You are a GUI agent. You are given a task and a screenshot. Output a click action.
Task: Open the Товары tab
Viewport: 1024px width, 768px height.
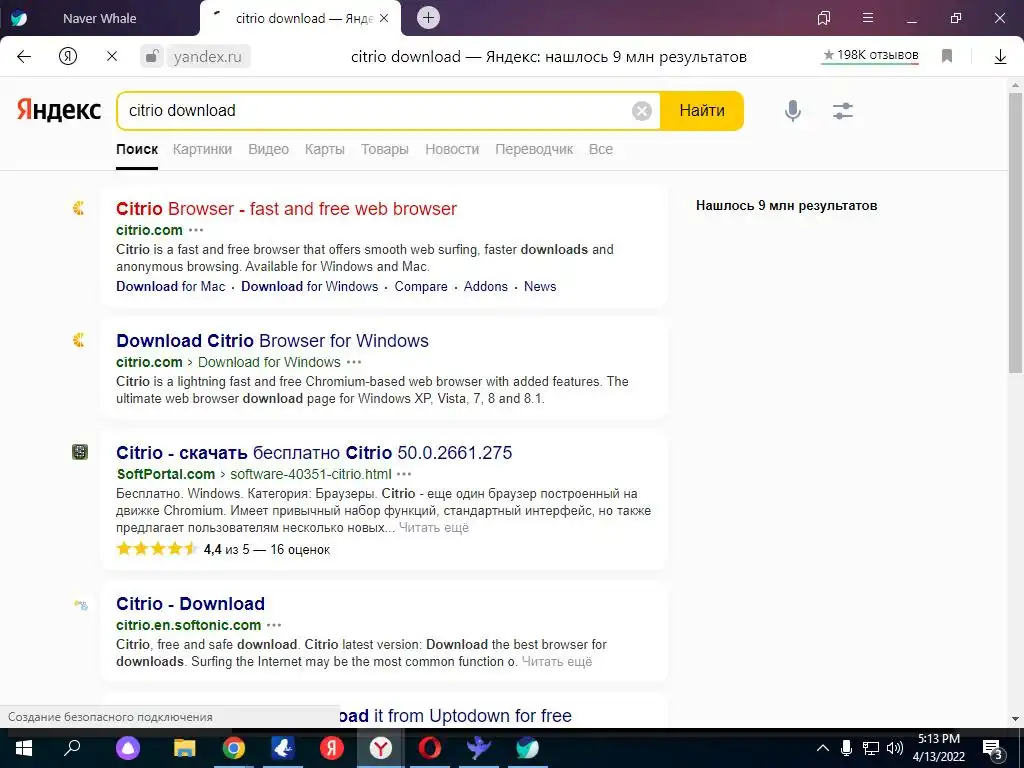385,149
